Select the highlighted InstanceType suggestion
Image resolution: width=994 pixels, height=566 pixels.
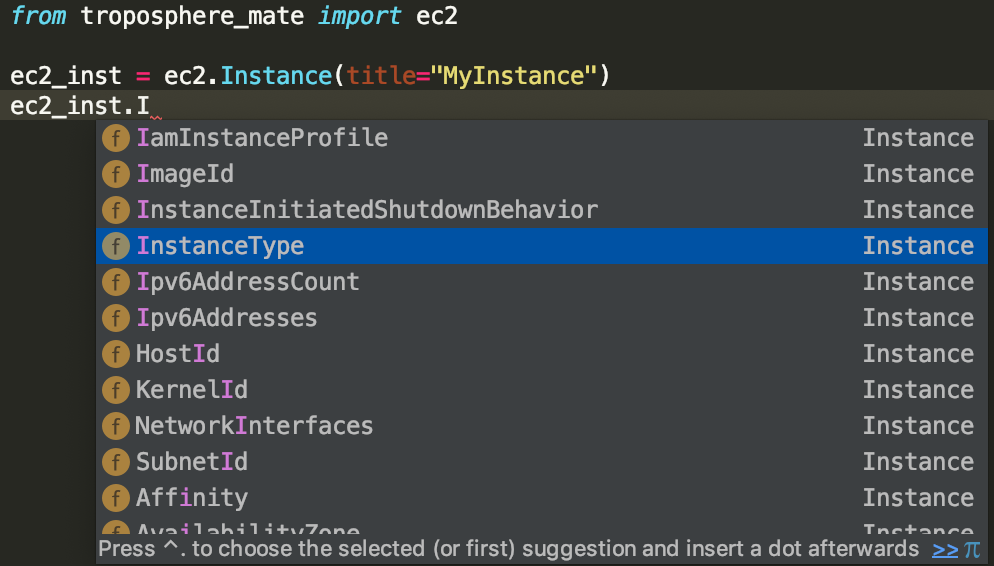[x=220, y=246]
